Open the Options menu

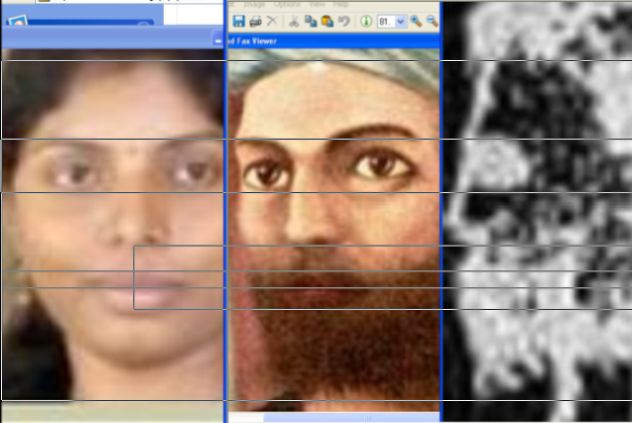[287, 4]
